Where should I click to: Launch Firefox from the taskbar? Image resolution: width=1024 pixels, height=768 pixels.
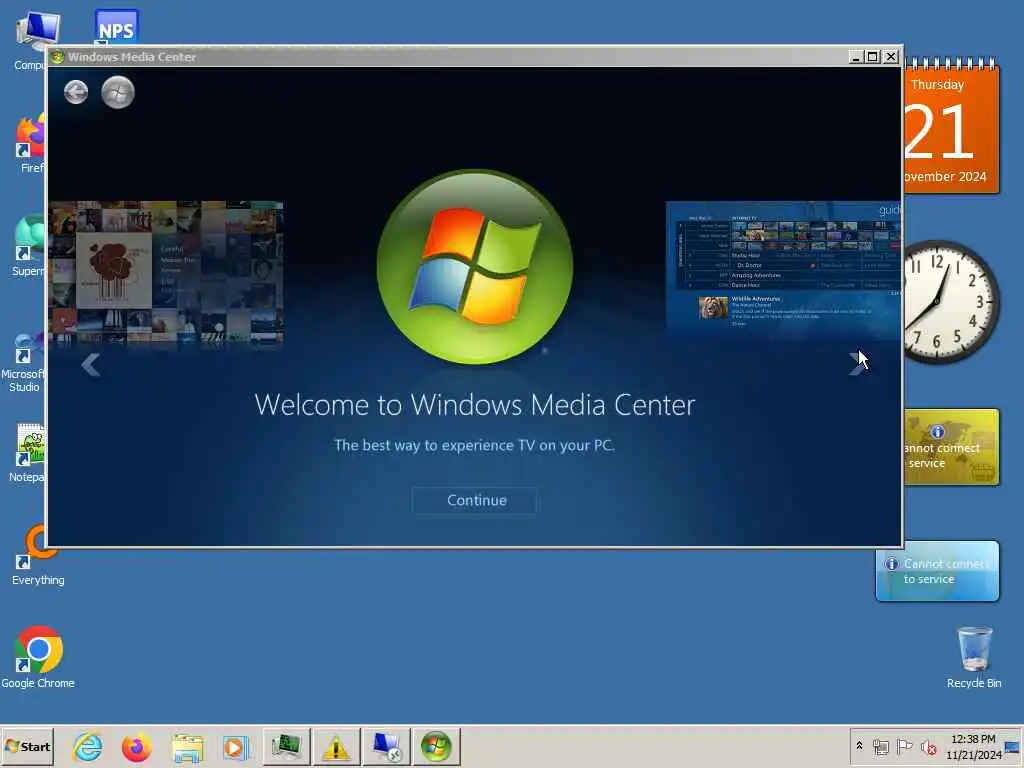click(136, 747)
